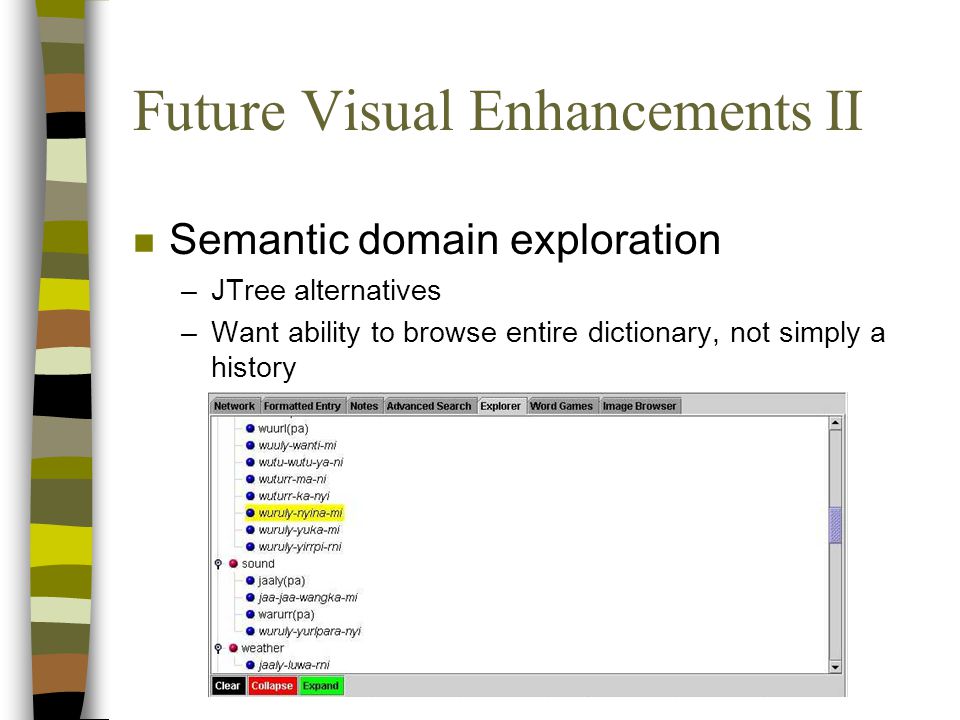Viewport: 960px width, 720px height.
Task: Select the Explorer tab
Action: tap(500, 406)
